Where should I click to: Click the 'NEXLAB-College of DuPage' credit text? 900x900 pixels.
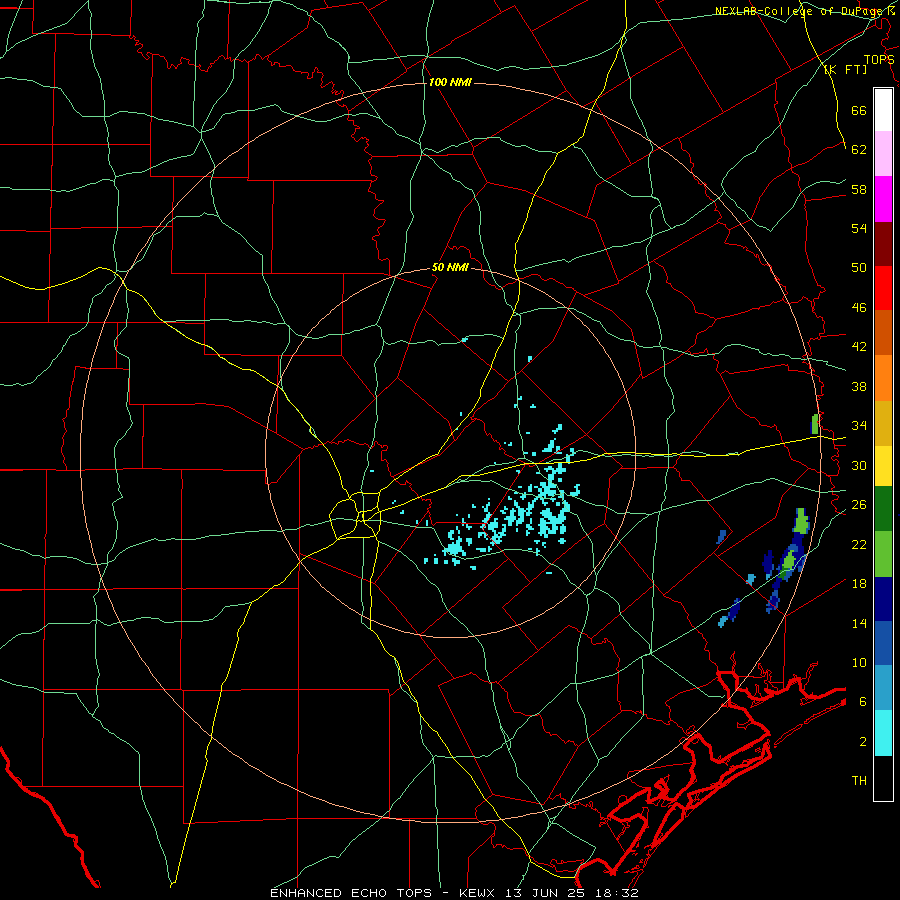[799, 11]
